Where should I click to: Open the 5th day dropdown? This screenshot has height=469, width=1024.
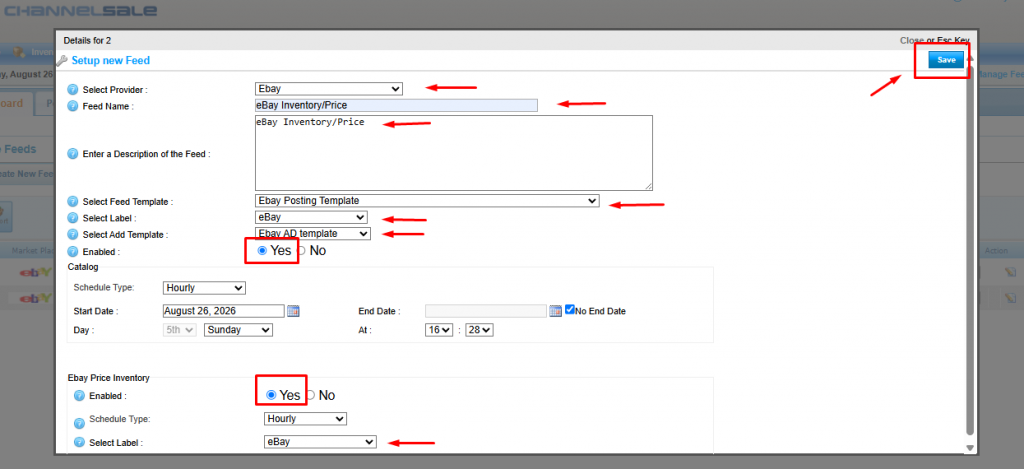[x=180, y=330]
